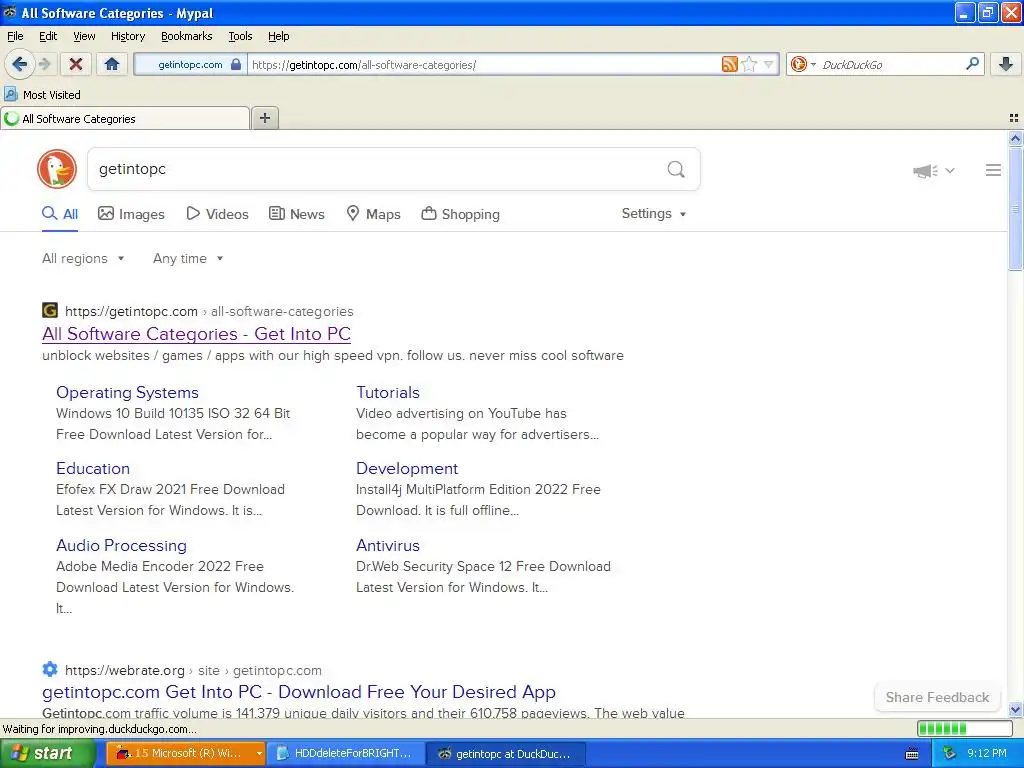The image size is (1024, 768).
Task: Click the DuckDuckGo duck logo
Action: coord(57,169)
